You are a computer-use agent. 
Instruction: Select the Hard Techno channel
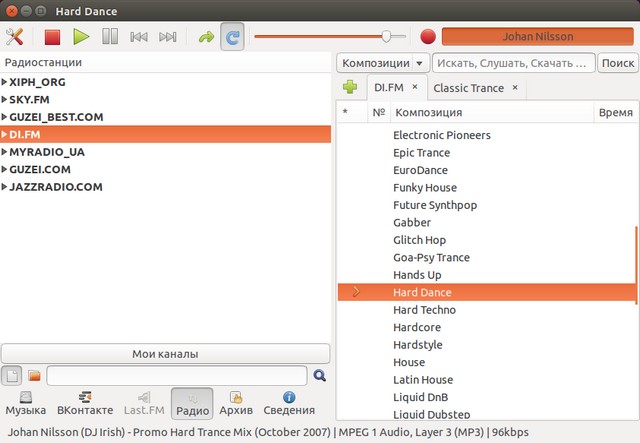(487, 310)
